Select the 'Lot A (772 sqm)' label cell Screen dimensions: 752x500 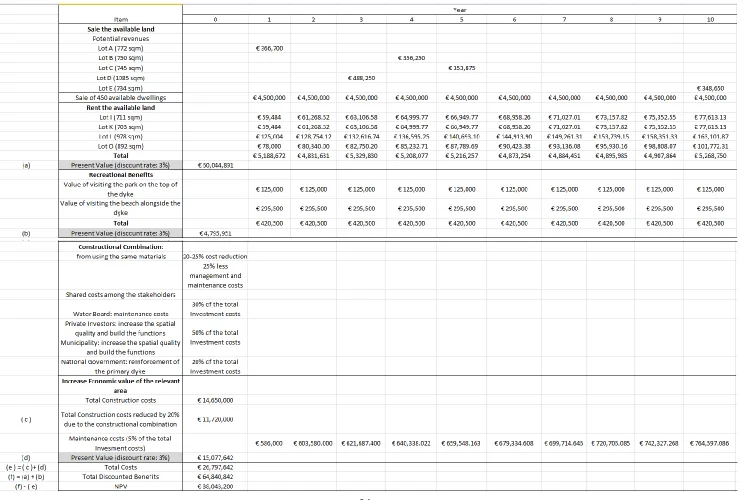(x=120, y=48)
